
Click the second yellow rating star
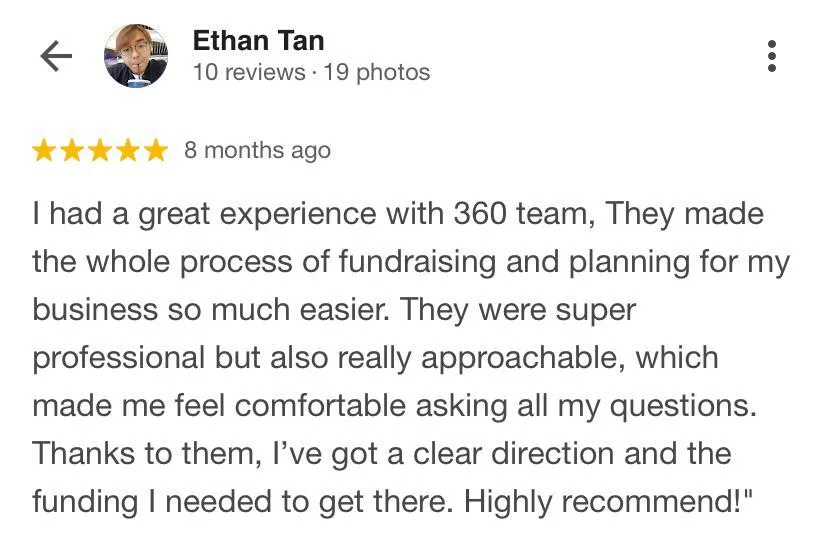click(72, 151)
